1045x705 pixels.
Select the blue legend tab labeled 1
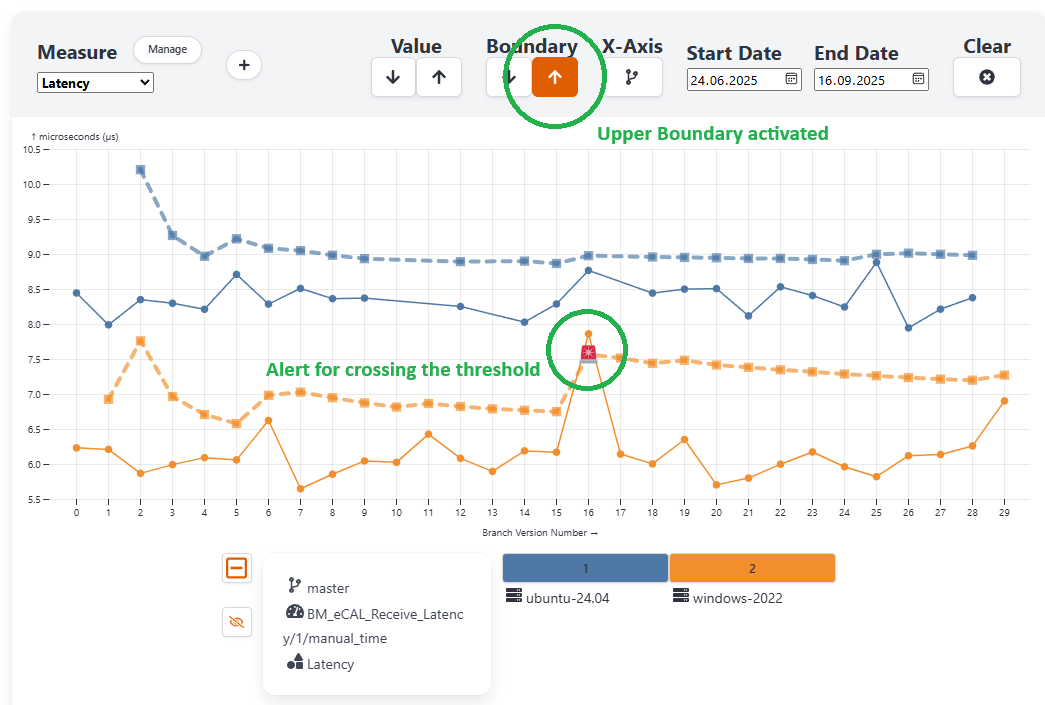[585, 568]
